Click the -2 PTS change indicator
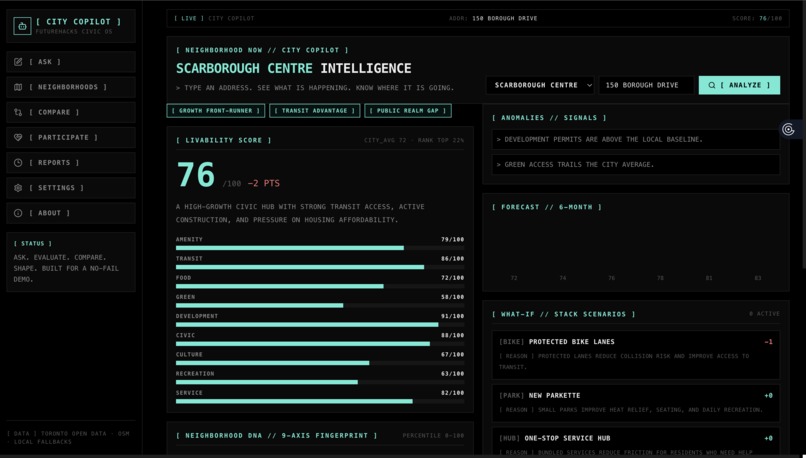The image size is (806, 458). pyautogui.click(x=264, y=184)
